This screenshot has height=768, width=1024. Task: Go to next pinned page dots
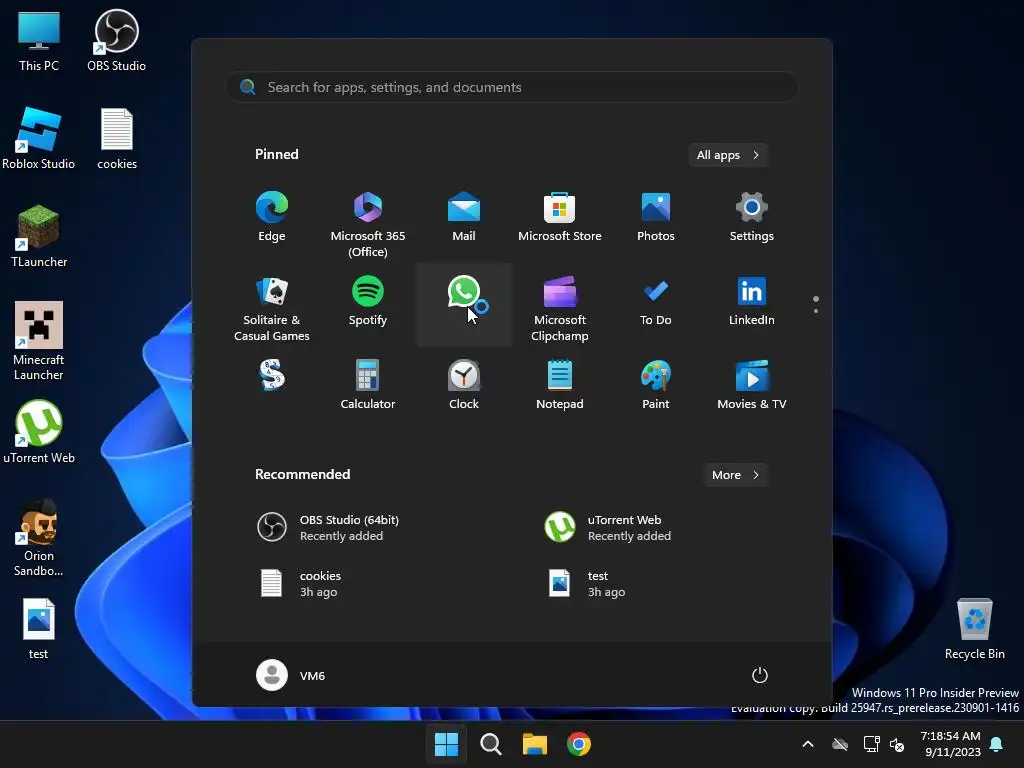click(816, 305)
